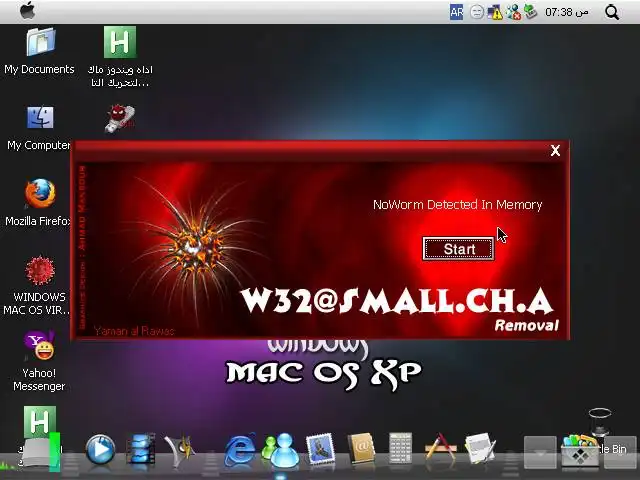Open the Recycle Bin trash icon
Image resolution: width=640 pixels, height=480 pixels.
click(600, 424)
